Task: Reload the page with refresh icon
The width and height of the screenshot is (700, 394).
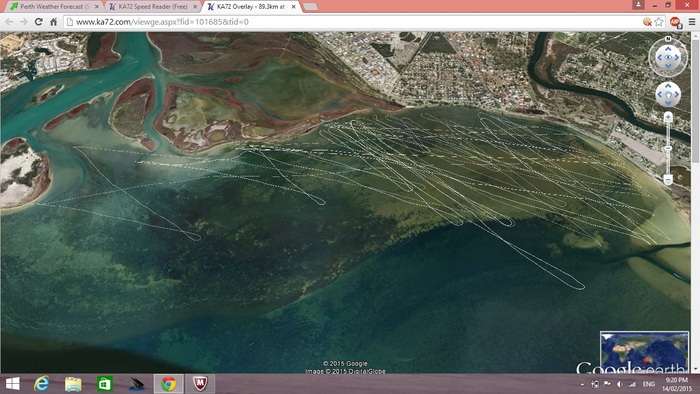Action: pos(39,21)
